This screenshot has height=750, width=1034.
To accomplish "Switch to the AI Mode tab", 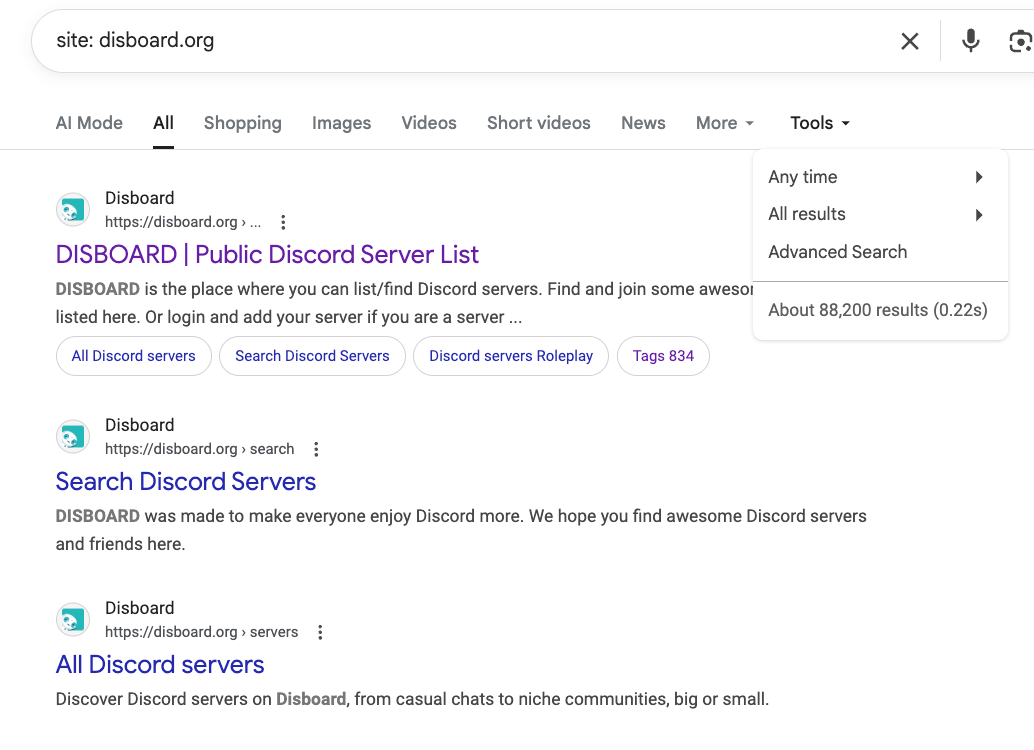I will [89, 123].
